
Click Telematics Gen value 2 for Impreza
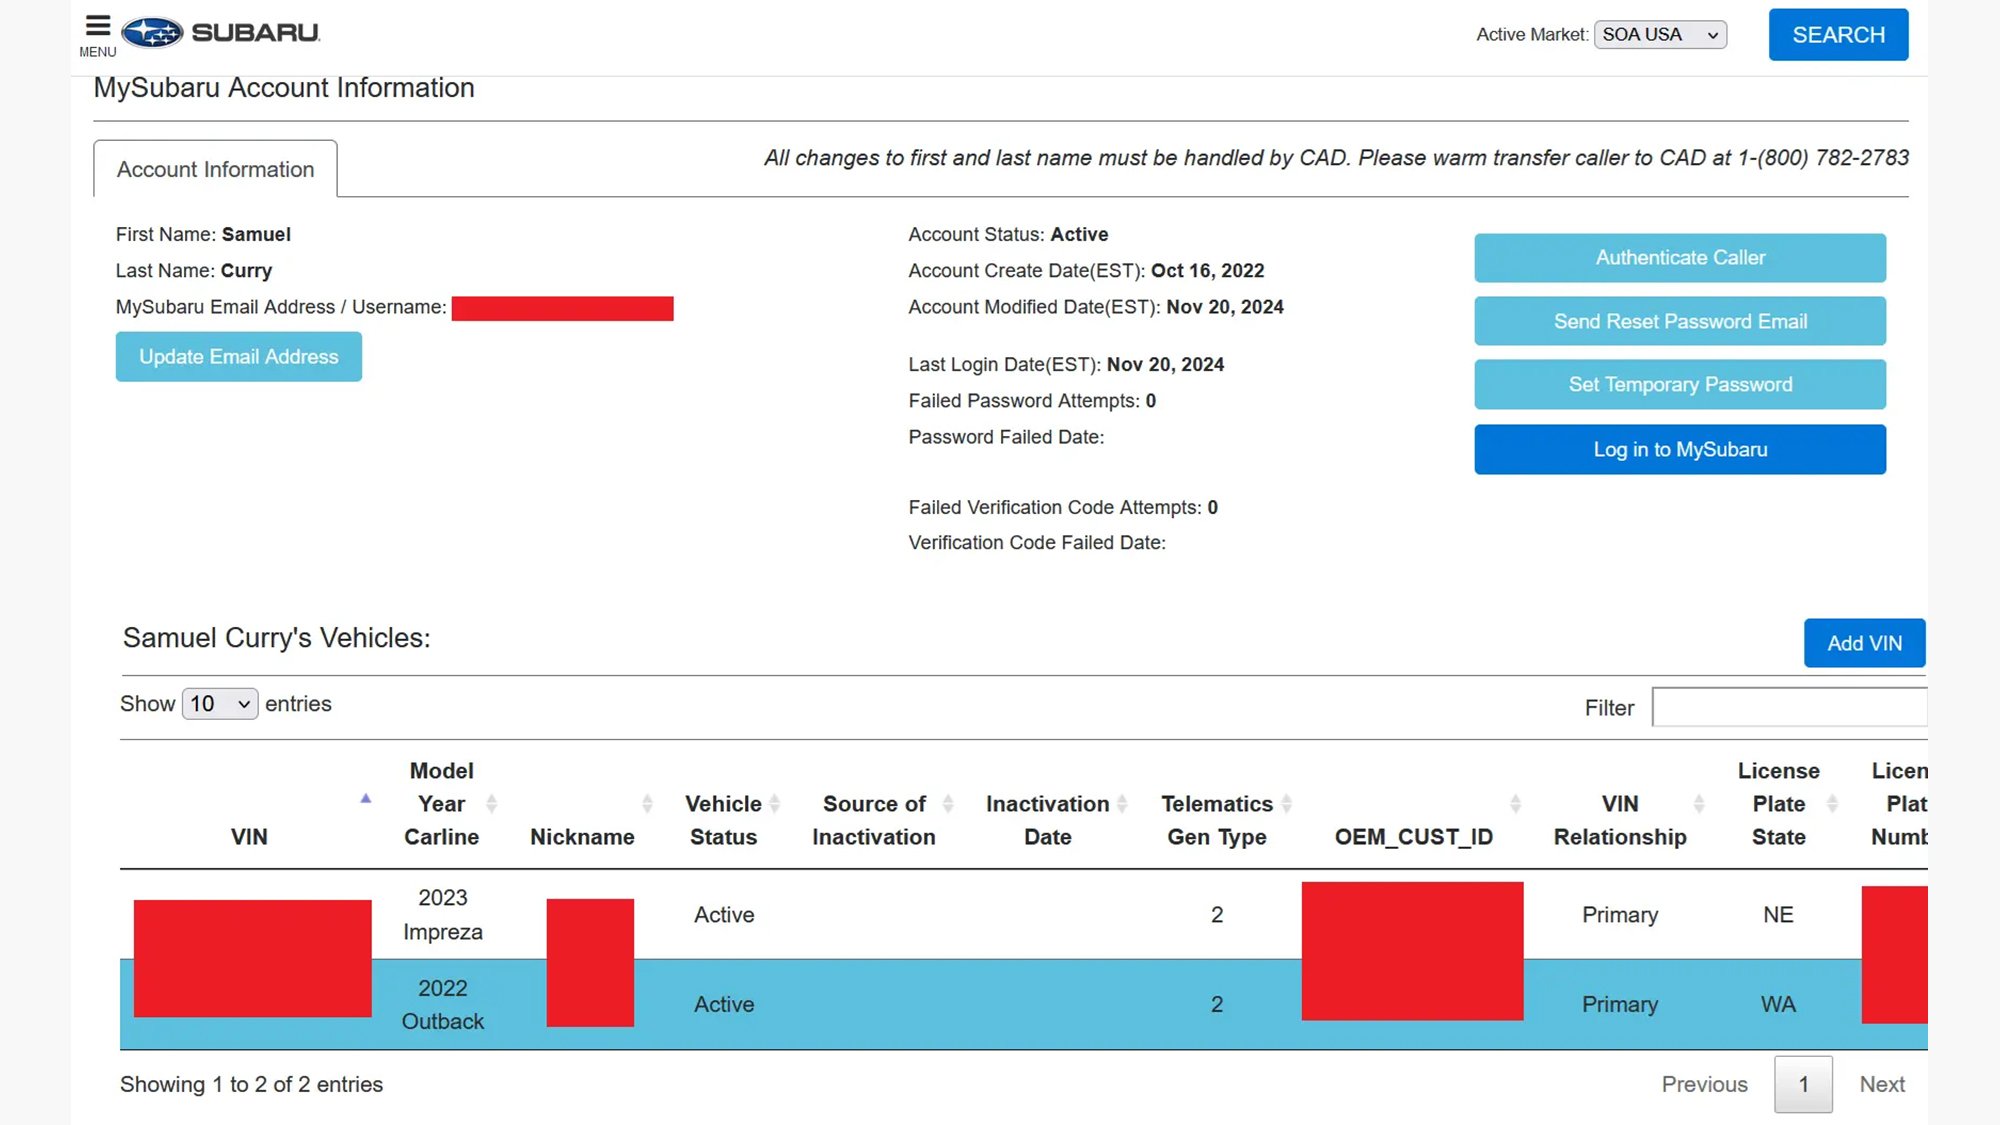coord(1217,915)
